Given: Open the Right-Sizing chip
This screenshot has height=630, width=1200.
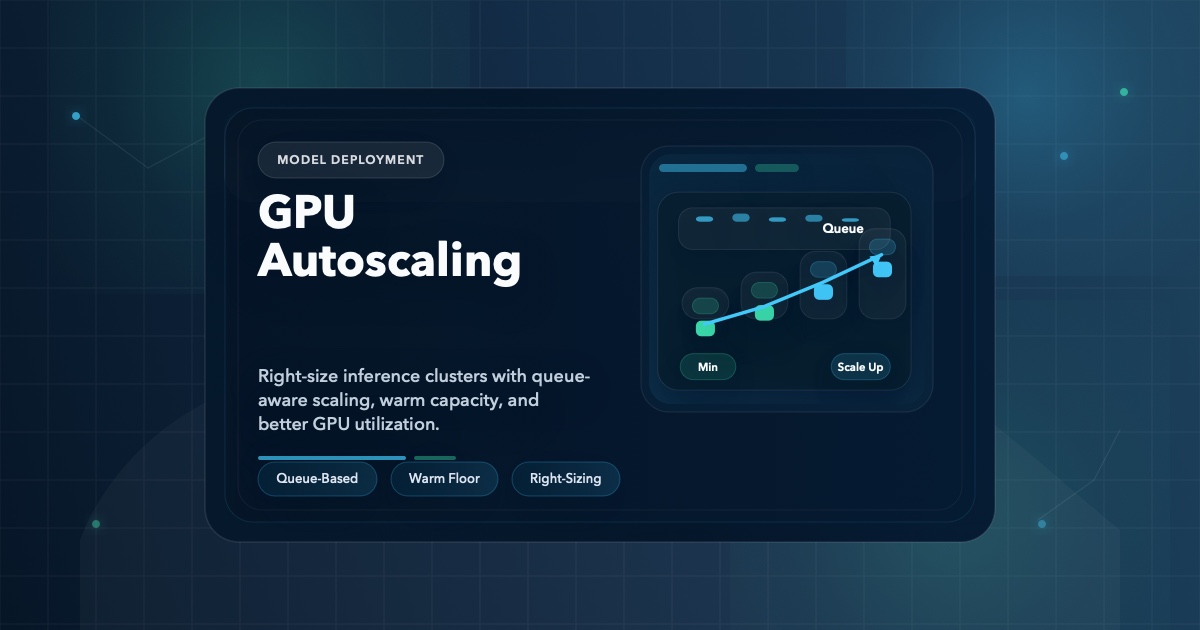Looking at the screenshot, I should point(566,479).
